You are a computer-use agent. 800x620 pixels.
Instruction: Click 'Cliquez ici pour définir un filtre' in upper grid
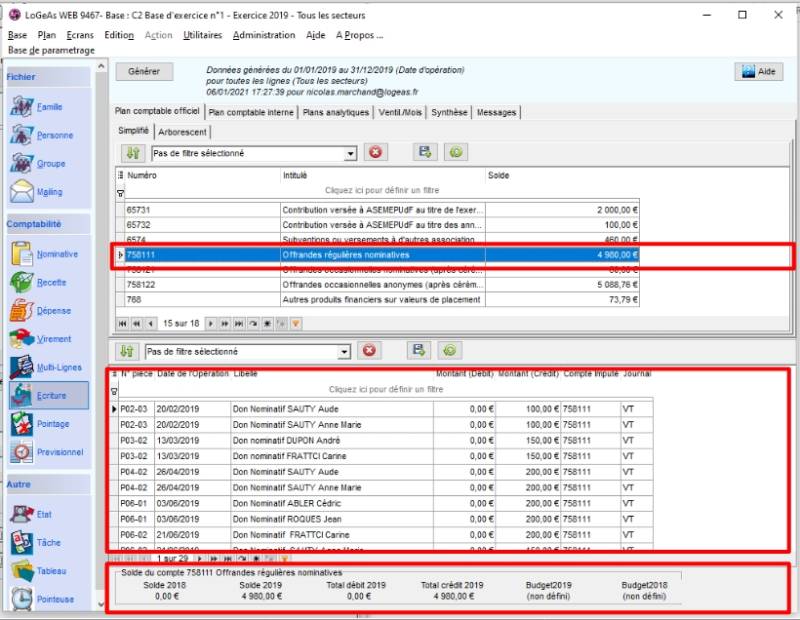(382, 190)
